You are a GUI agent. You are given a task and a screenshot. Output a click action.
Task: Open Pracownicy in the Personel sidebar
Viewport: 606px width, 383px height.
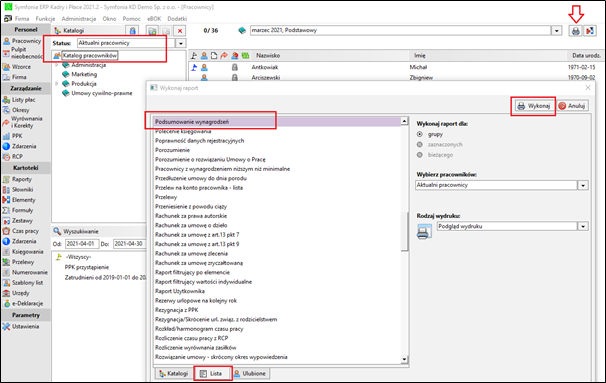[x=22, y=41]
